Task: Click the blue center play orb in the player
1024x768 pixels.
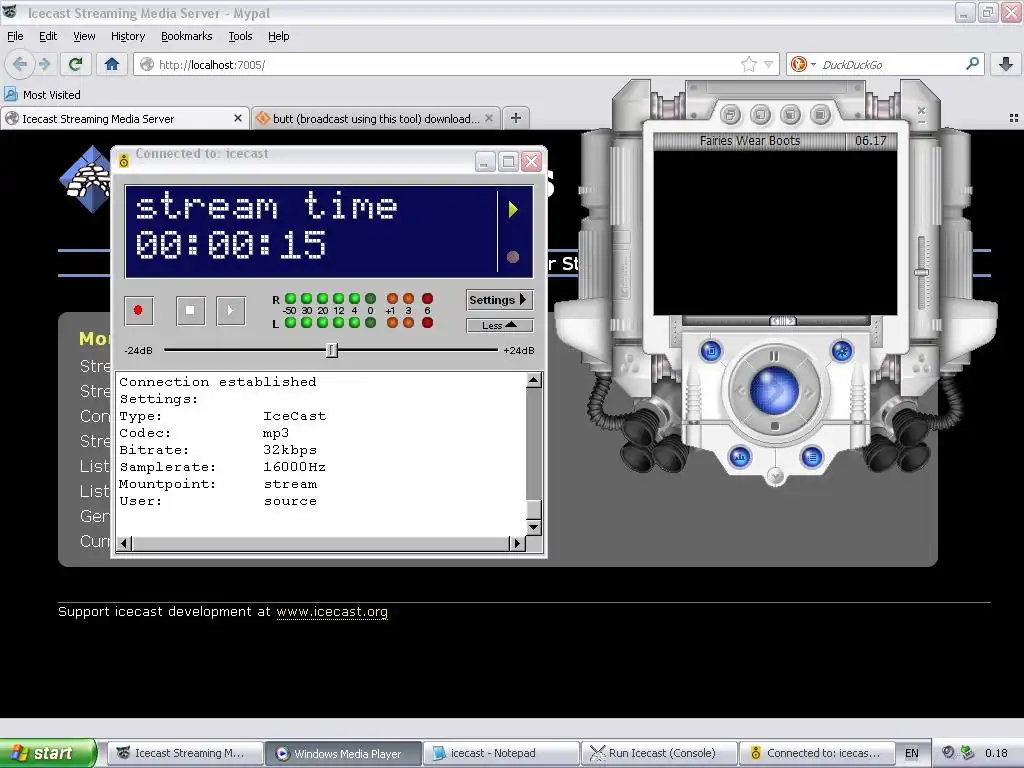Action: coord(775,391)
